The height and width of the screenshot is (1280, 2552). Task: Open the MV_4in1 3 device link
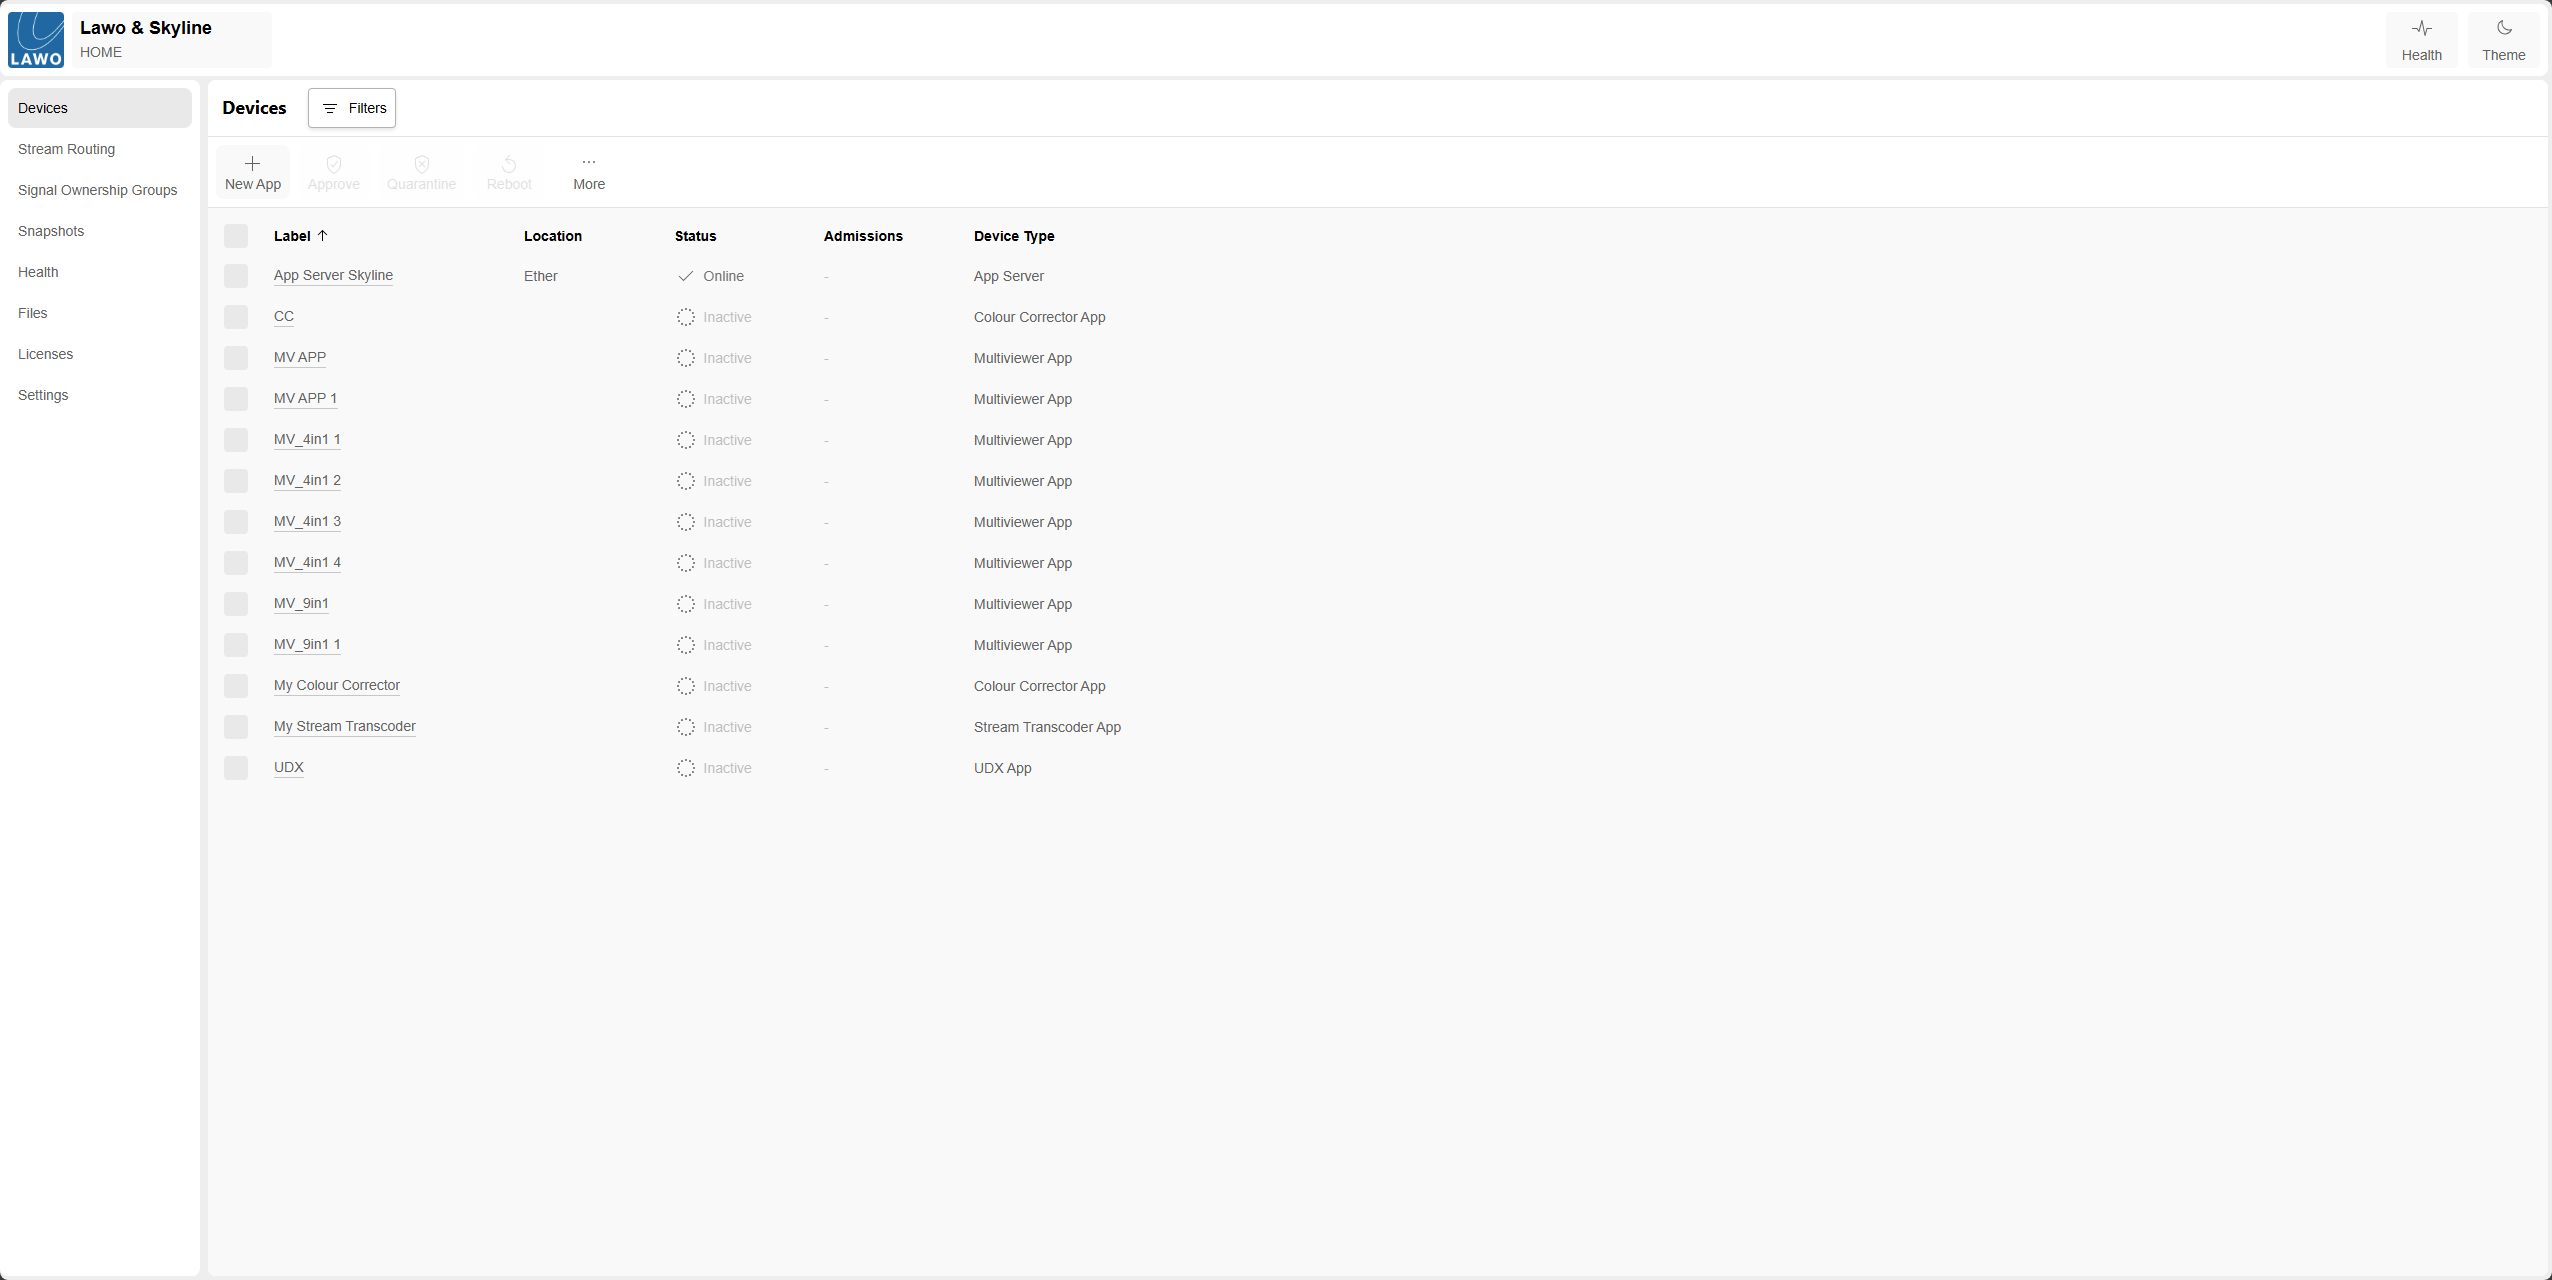tap(307, 522)
